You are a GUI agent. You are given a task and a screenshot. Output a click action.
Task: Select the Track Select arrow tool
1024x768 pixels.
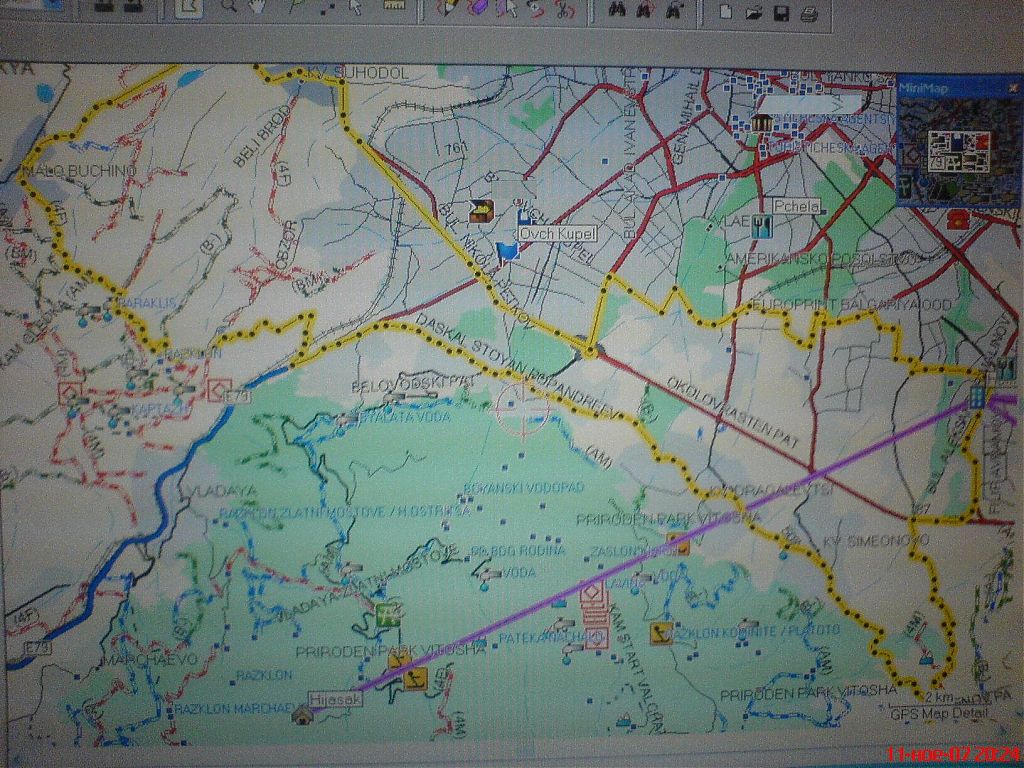point(509,8)
